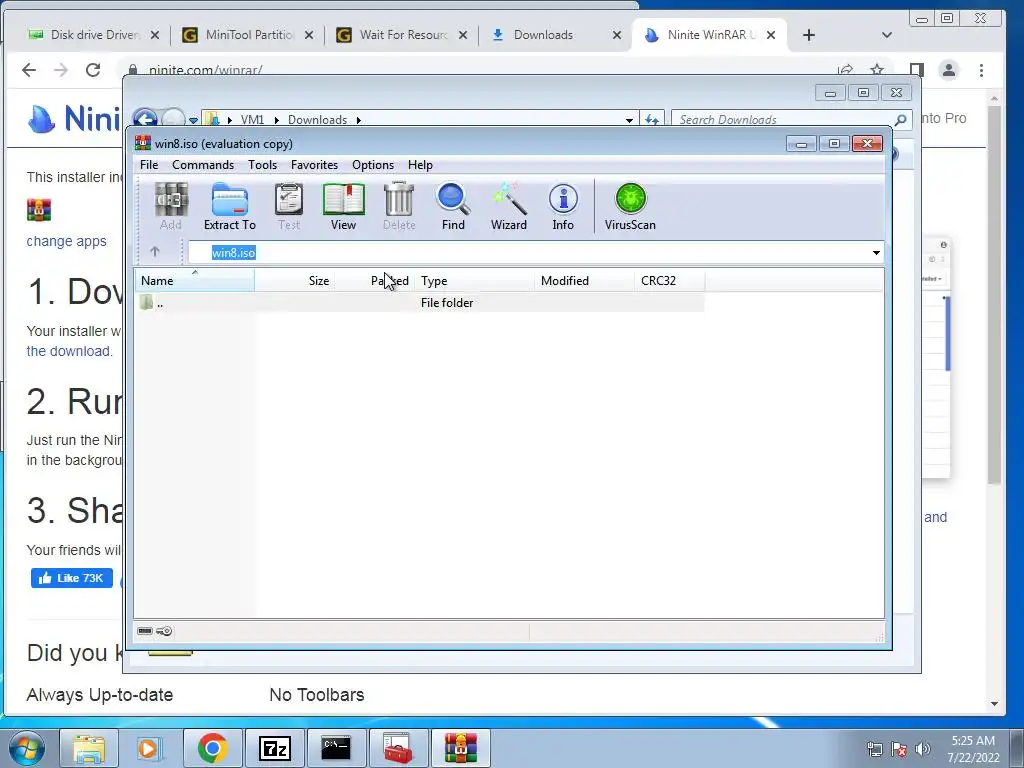Viewport: 1024px width, 768px height.
Task: Open Chrome side panel icon
Action: (916, 70)
